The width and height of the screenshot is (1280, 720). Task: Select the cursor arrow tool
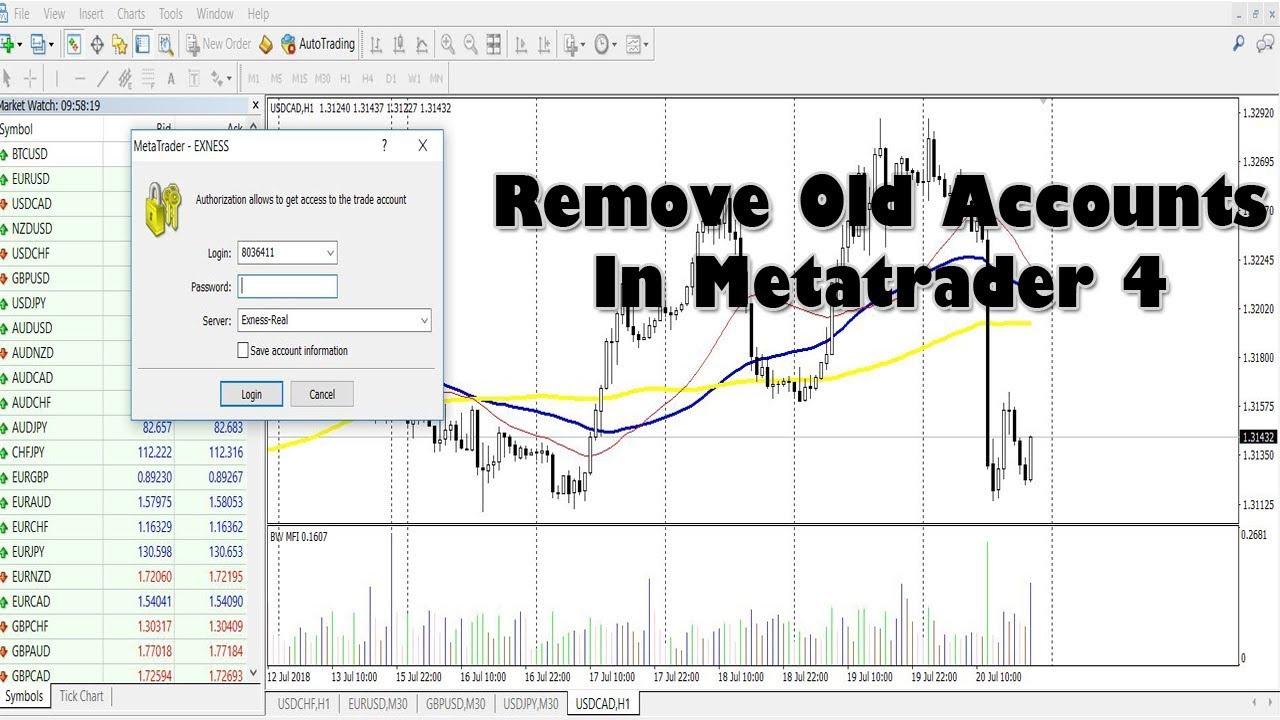point(8,78)
